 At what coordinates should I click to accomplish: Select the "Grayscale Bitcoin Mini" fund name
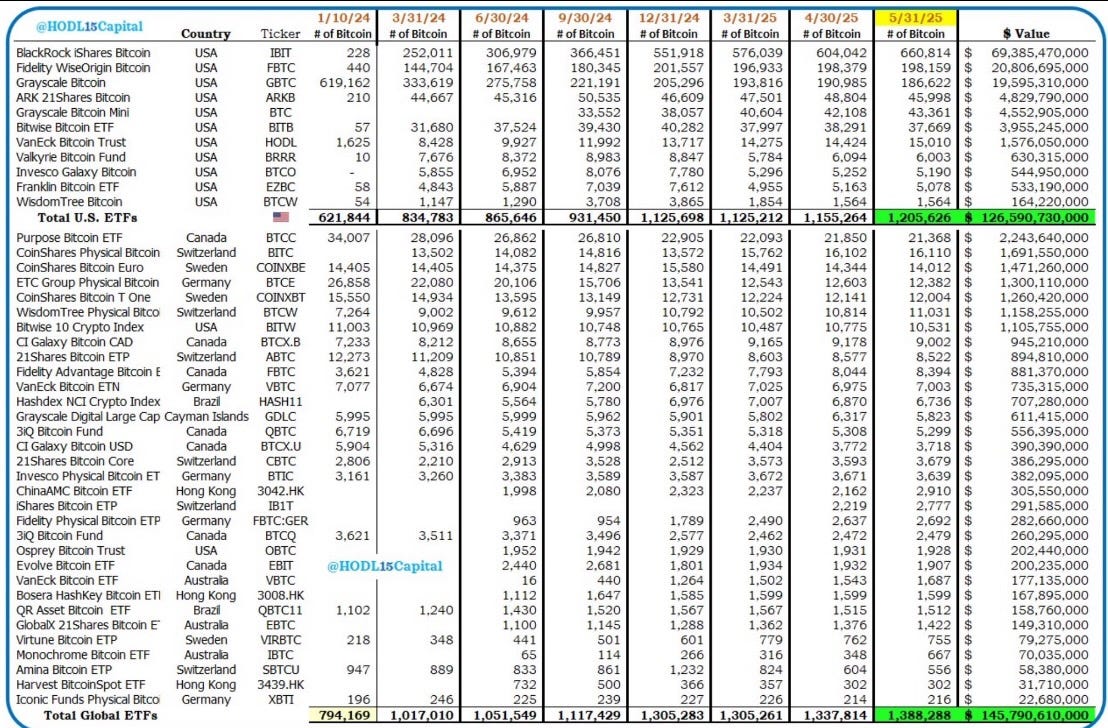[73, 112]
